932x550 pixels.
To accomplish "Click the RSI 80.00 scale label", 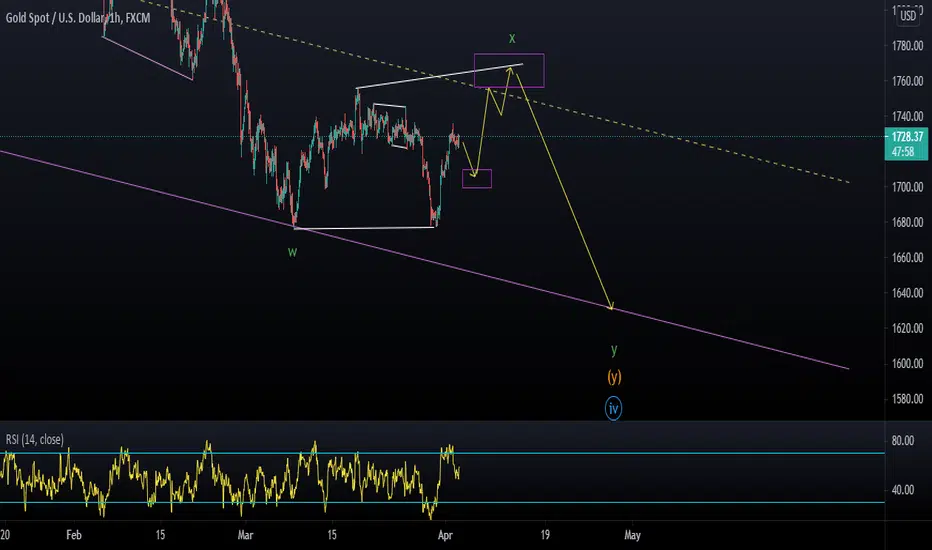I will [x=903, y=441].
